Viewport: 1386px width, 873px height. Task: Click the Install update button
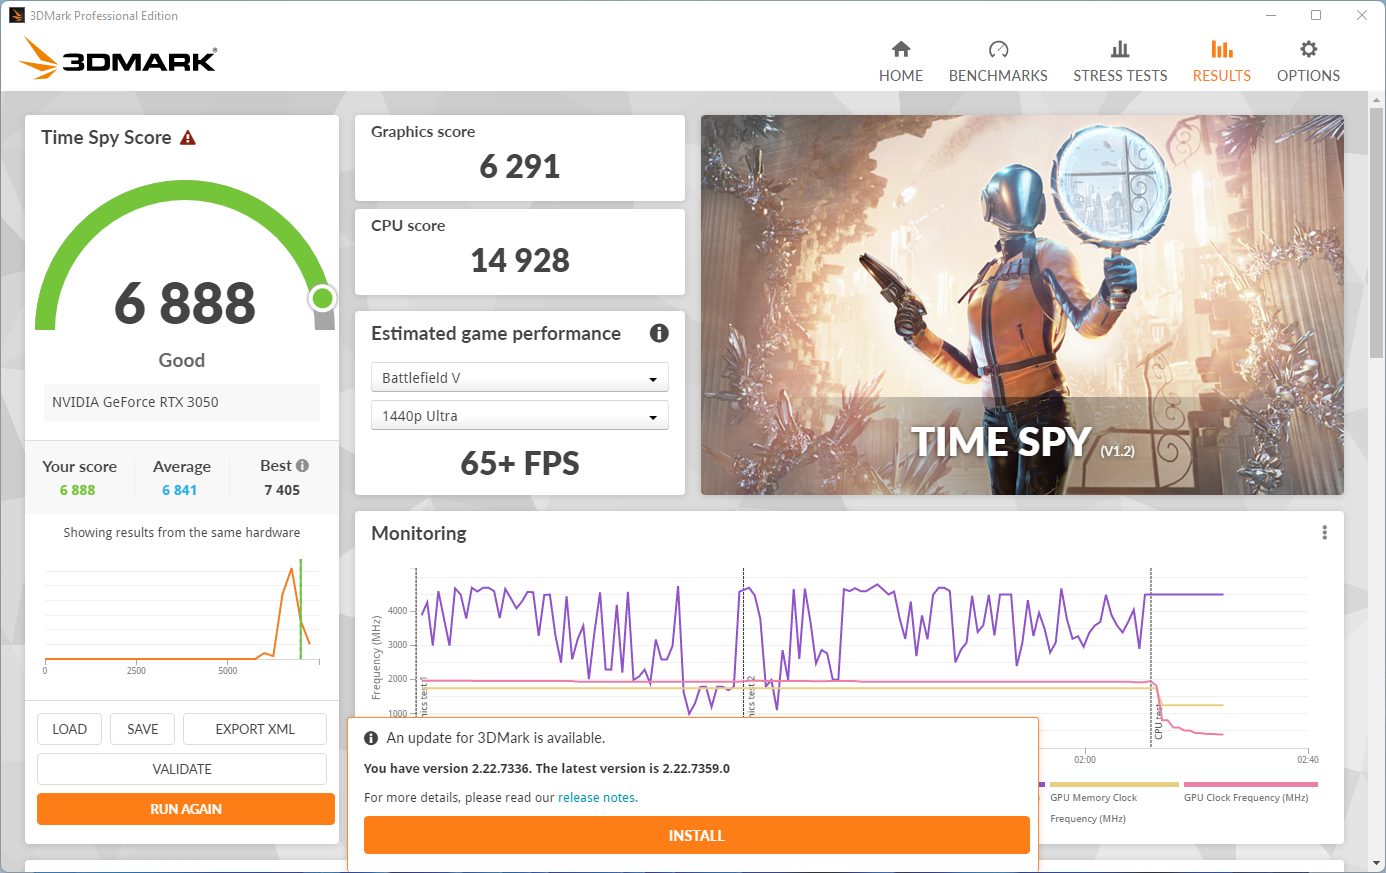tap(696, 836)
